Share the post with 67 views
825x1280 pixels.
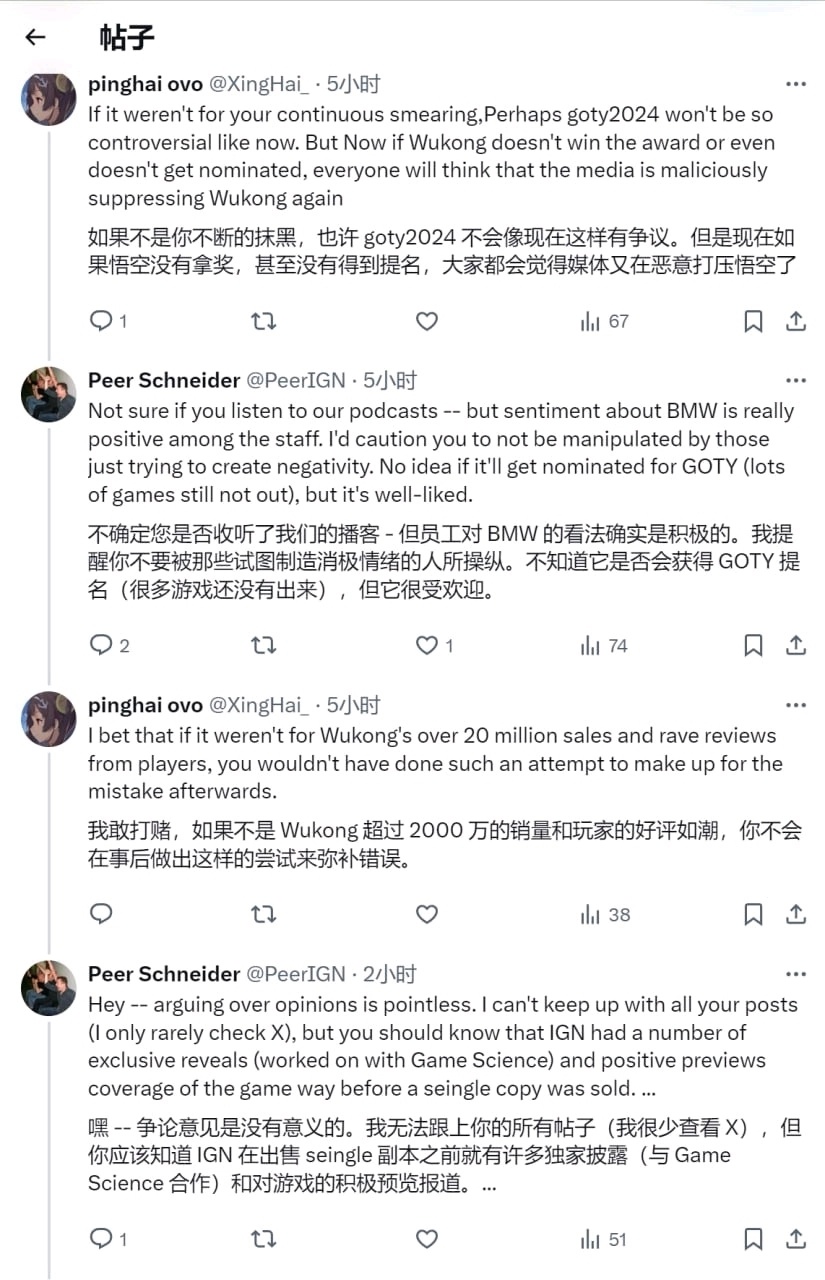coord(796,321)
